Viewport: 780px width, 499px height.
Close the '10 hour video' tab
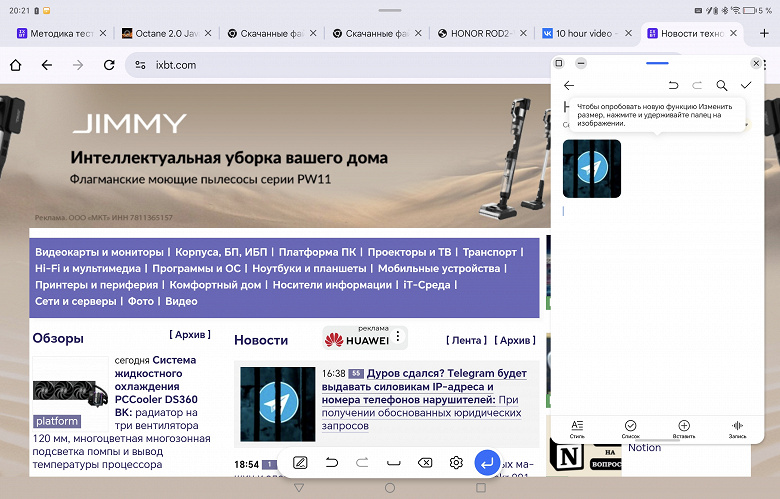coord(628,33)
